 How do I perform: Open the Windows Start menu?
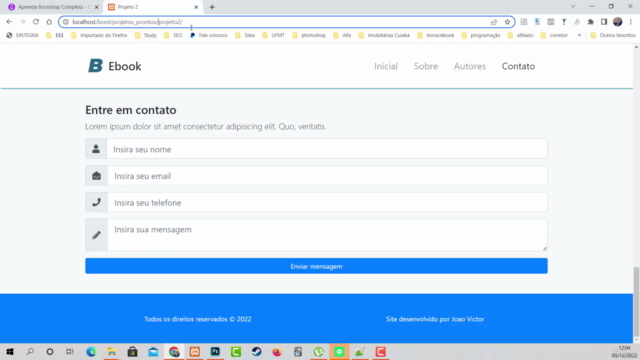[10, 351]
